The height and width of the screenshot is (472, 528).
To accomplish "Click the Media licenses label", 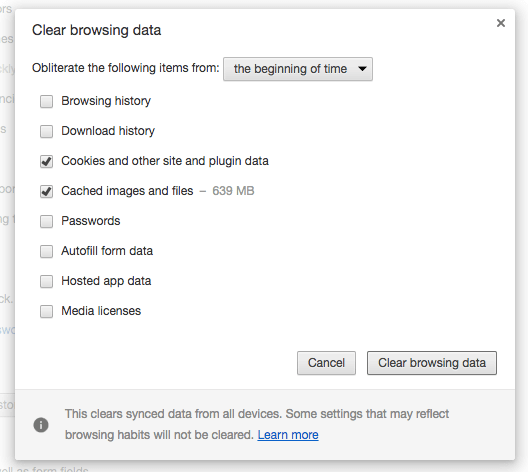I will (101, 311).
